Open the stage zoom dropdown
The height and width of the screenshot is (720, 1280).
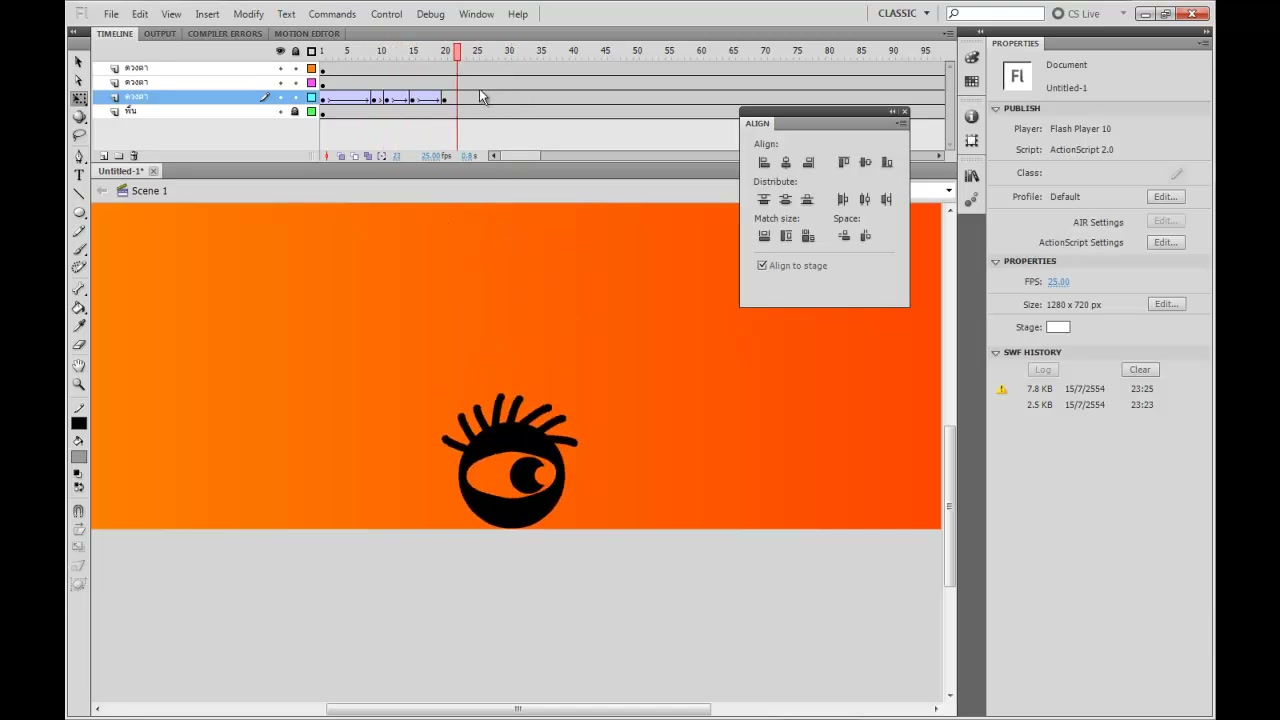click(x=948, y=190)
